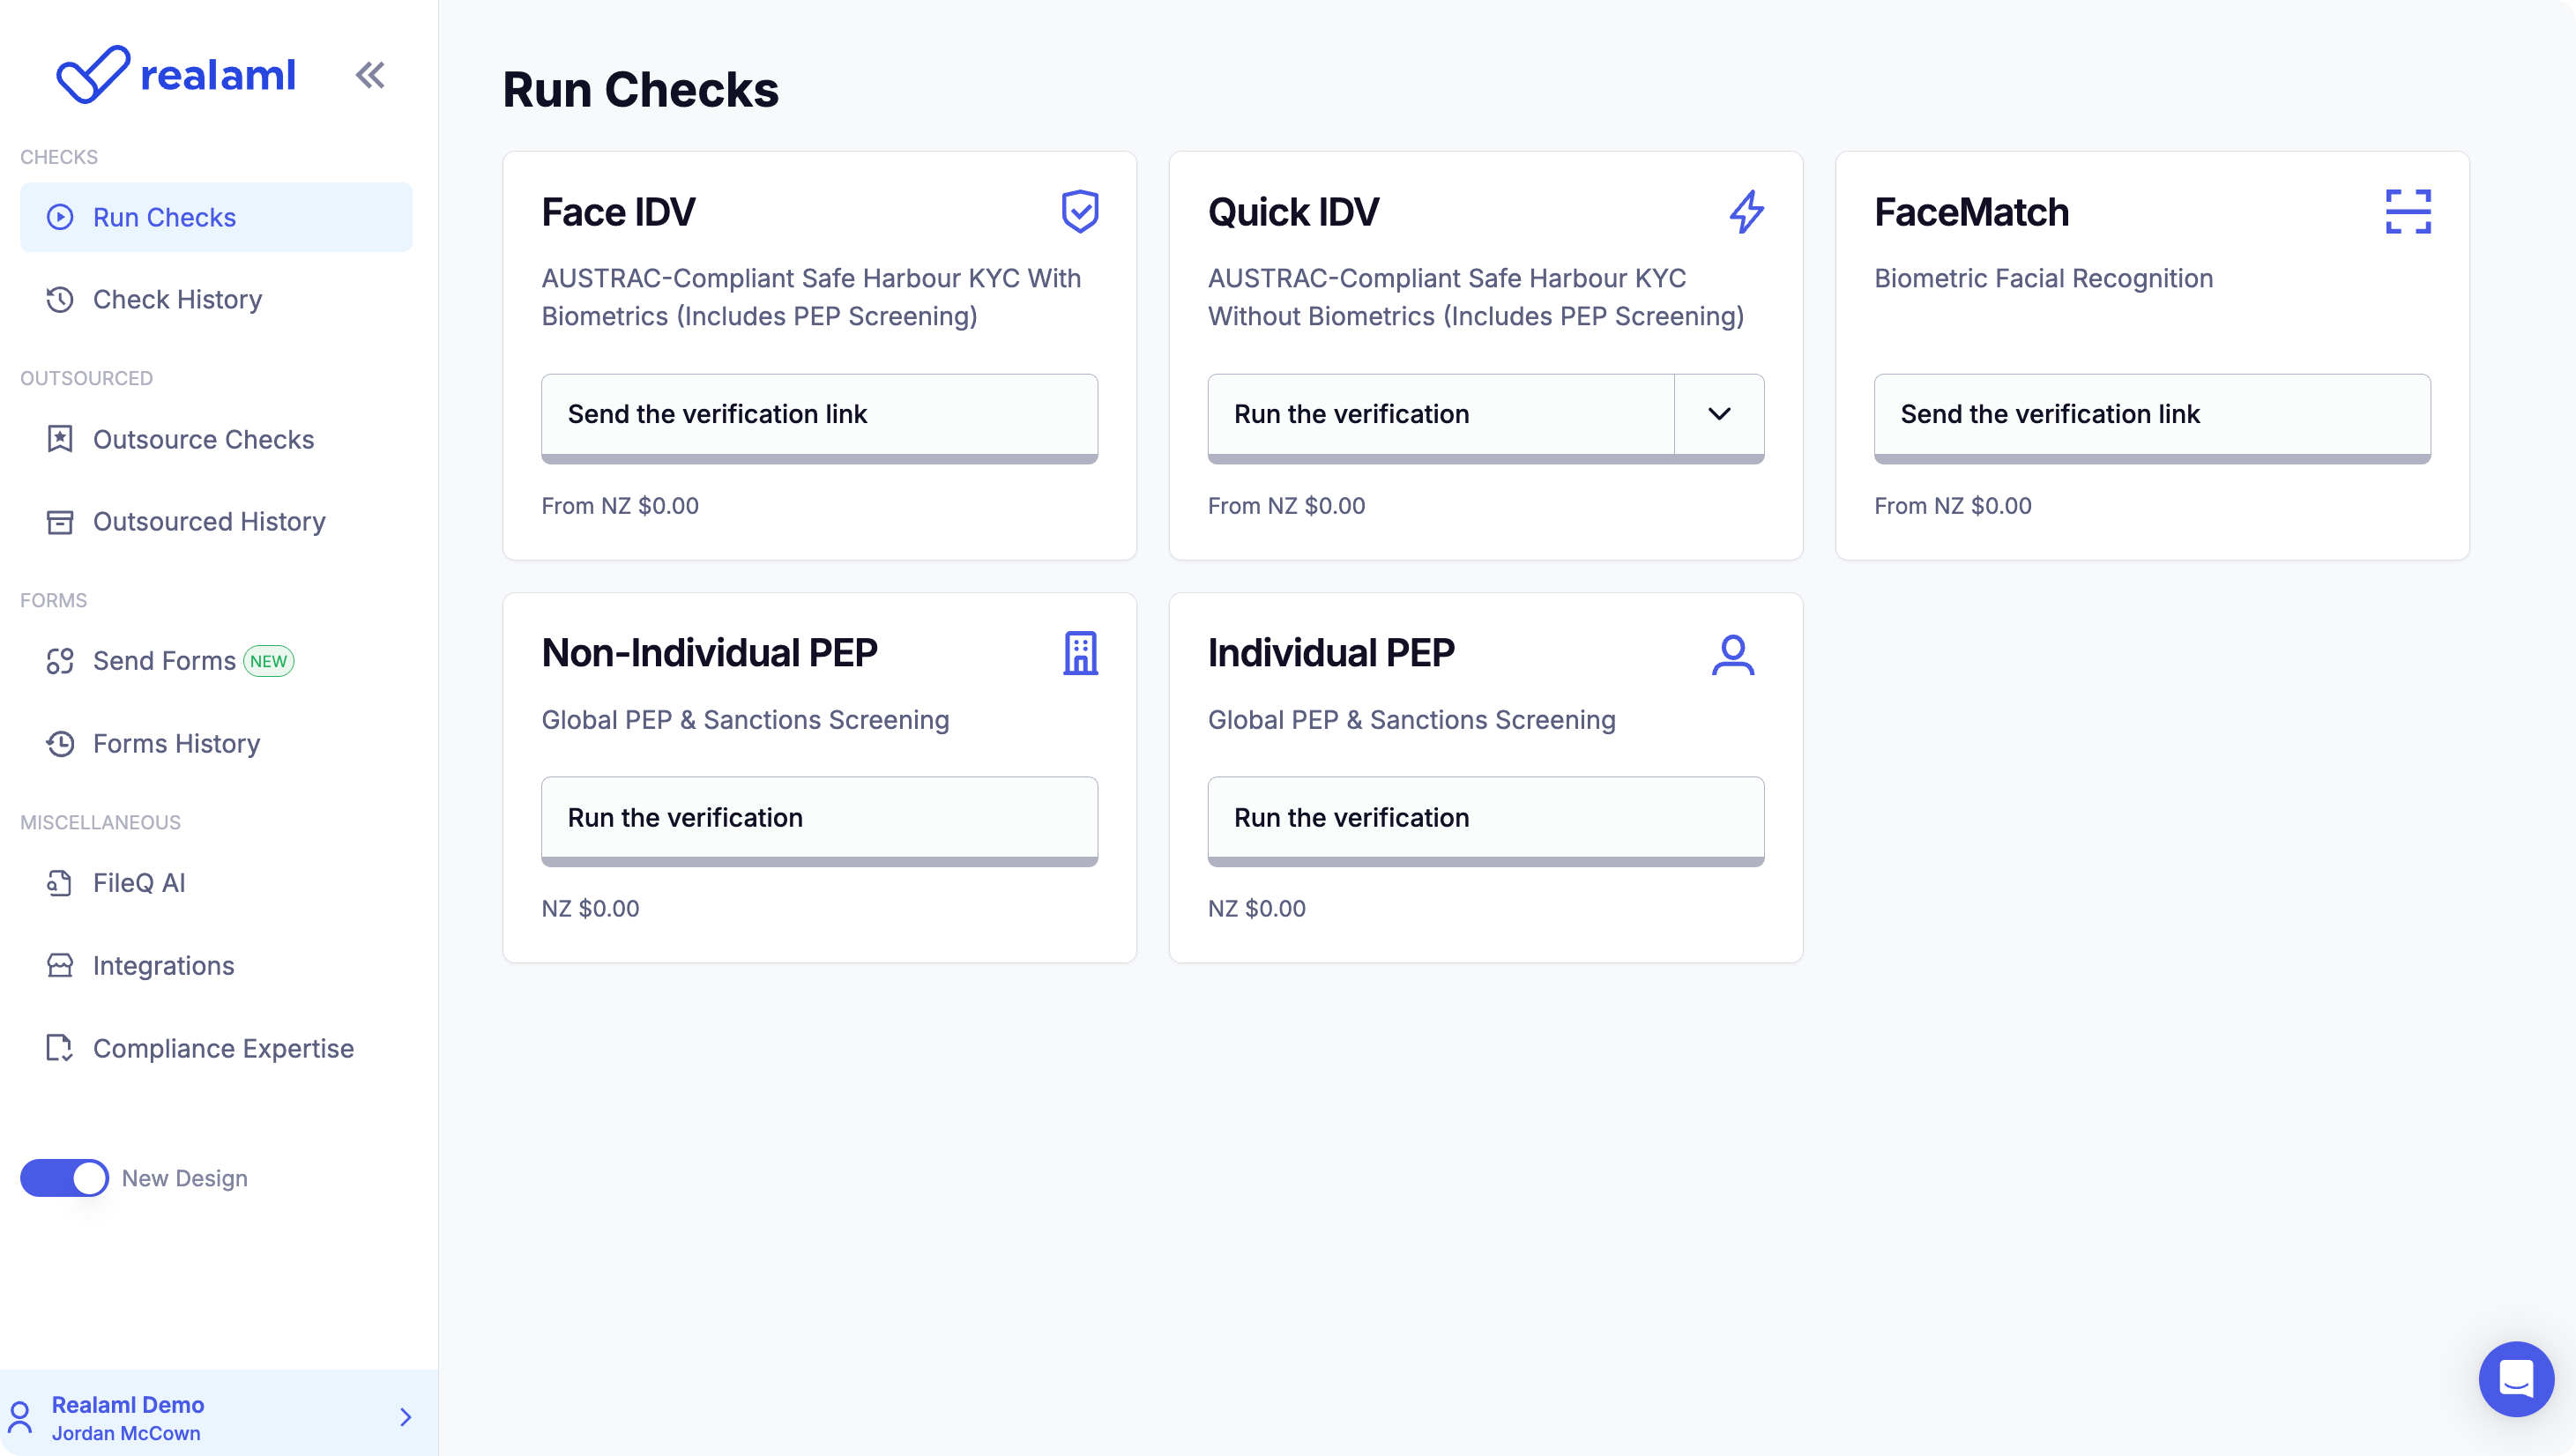Run the Non-Individual PEP verification
2576x1456 pixels.
tap(819, 818)
